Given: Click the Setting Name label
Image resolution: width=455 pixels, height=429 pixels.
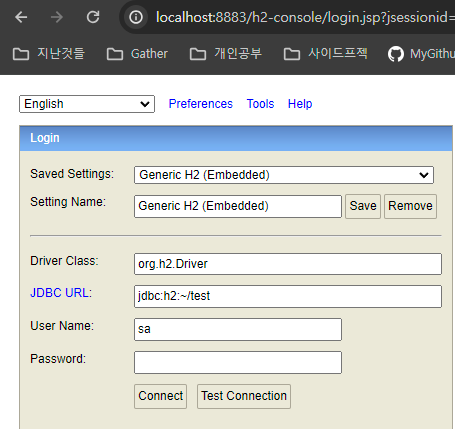Looking at the screenshot, I should click(68, 202).
